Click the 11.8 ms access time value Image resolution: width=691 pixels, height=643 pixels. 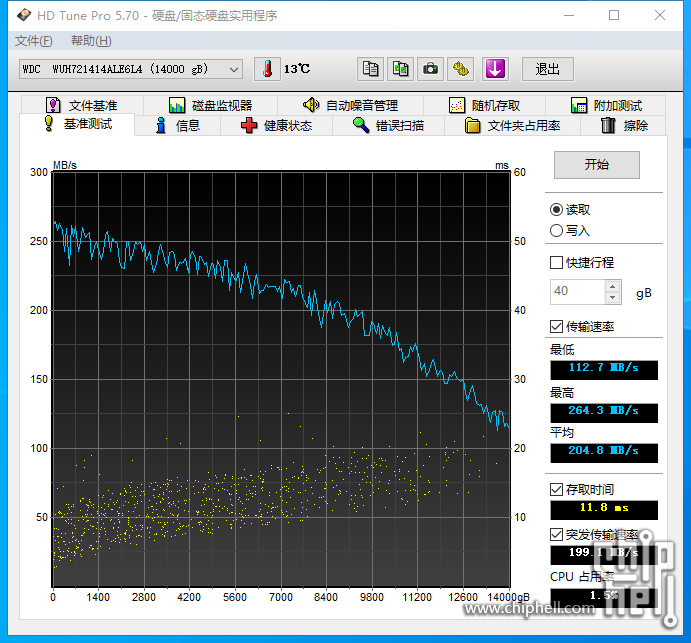[x=604, y=509]
